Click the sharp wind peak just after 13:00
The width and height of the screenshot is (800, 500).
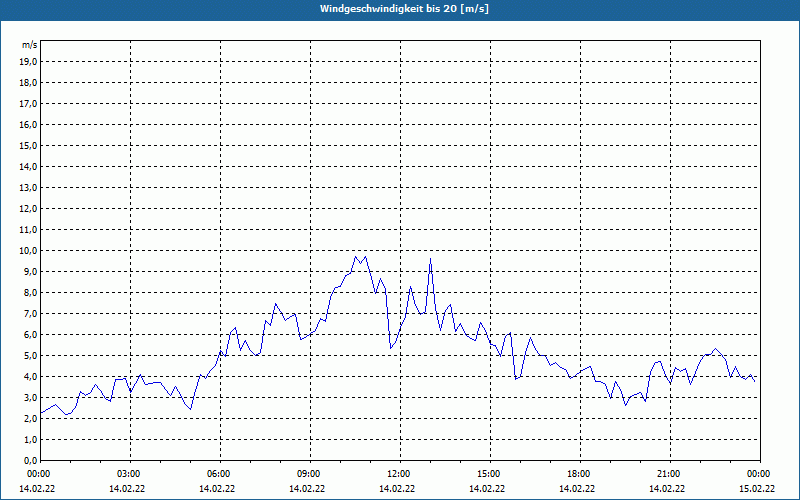click(431, 259)
